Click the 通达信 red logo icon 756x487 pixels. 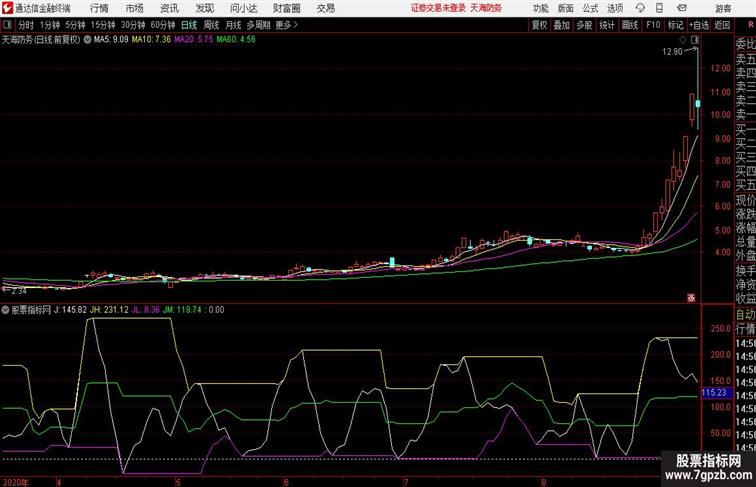point(7,8)
